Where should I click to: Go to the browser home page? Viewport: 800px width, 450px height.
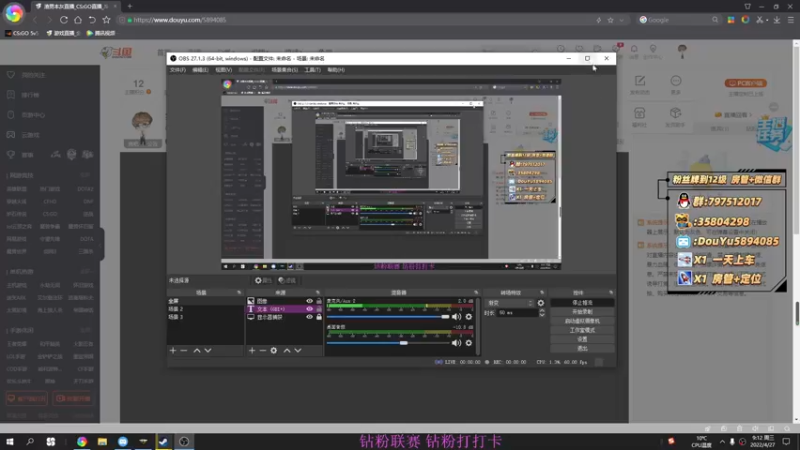78,20
